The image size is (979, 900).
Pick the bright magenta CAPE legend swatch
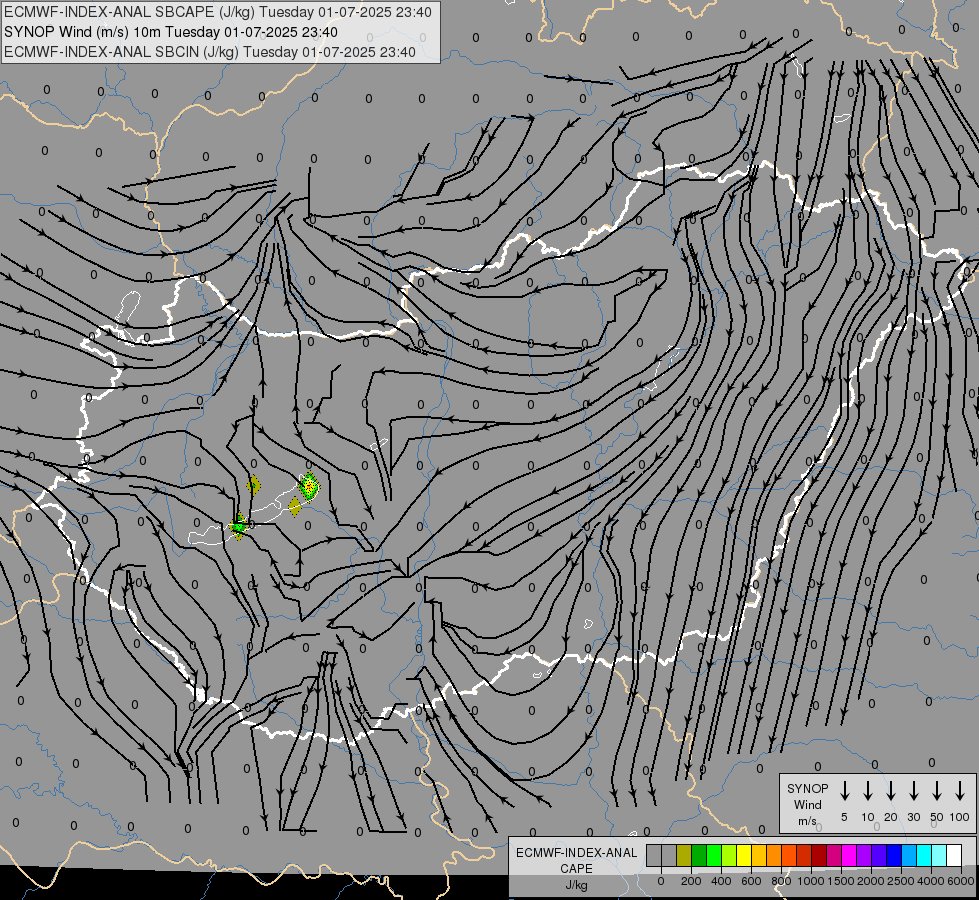click(x=849, y=856)
